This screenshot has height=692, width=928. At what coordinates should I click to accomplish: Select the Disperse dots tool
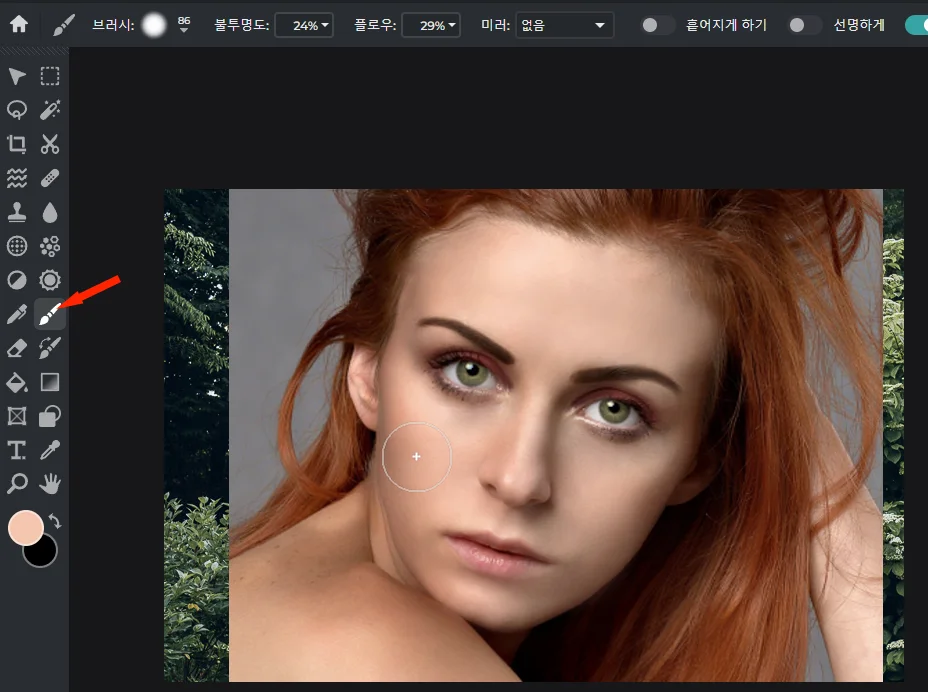50,246
